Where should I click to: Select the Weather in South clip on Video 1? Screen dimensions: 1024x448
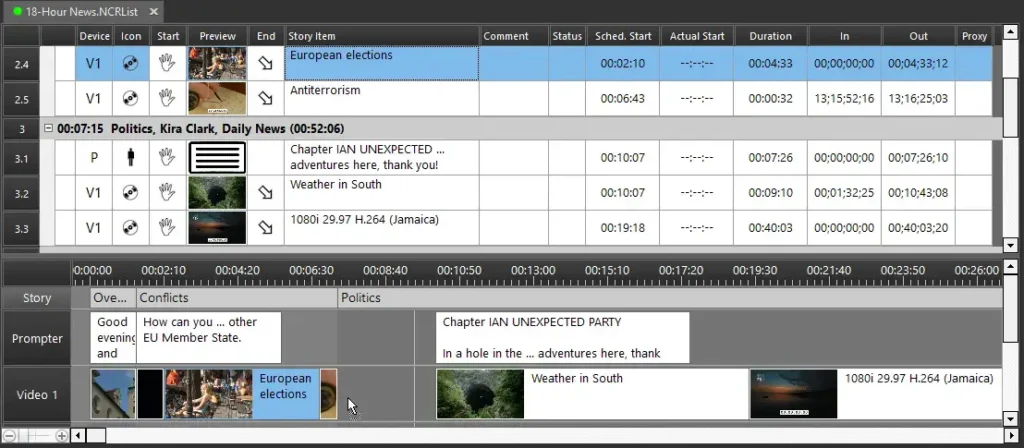pyautogui.click(x=592, y=394)
